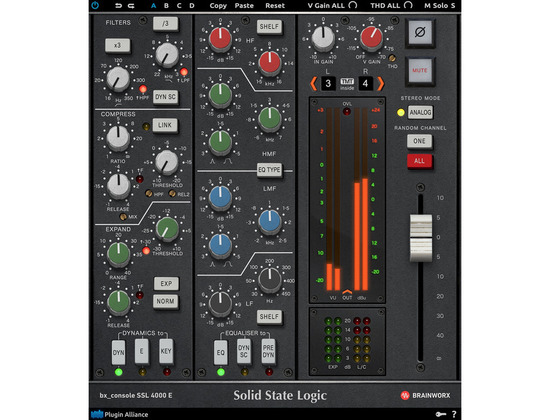This screenshot has height=420, width=550.
Task: Click the red V GAIN knob
Action: [x=371, y=38]
